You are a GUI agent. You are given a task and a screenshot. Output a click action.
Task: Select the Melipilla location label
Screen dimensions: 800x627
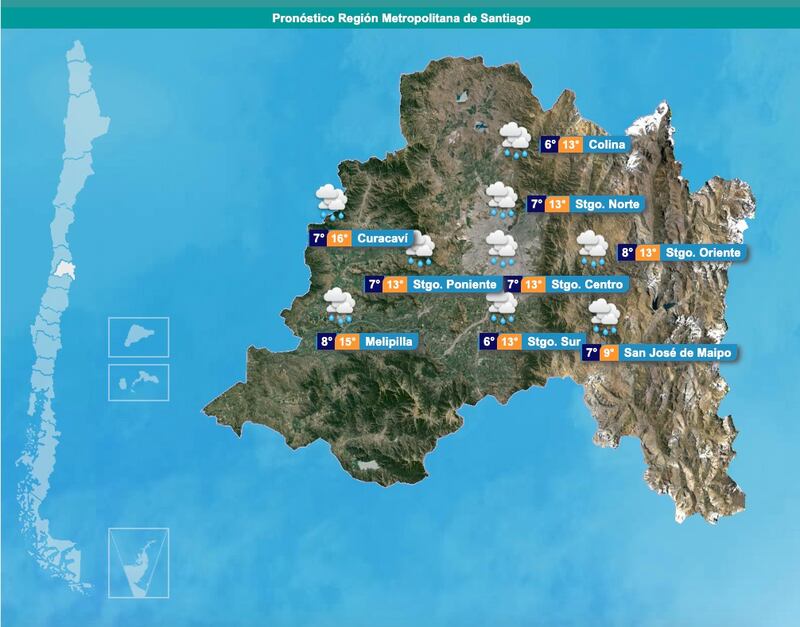point(389,341)
